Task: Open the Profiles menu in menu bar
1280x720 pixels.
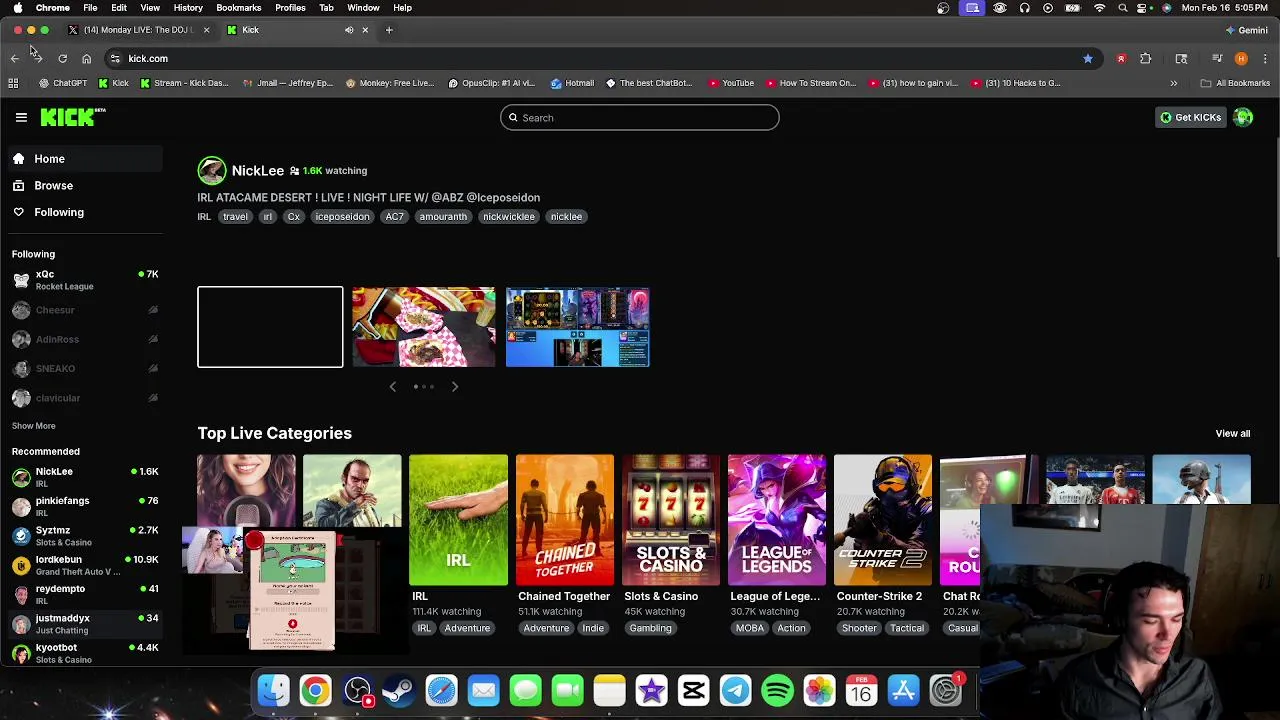Action: pyautogui.click(x=290, y=8)
